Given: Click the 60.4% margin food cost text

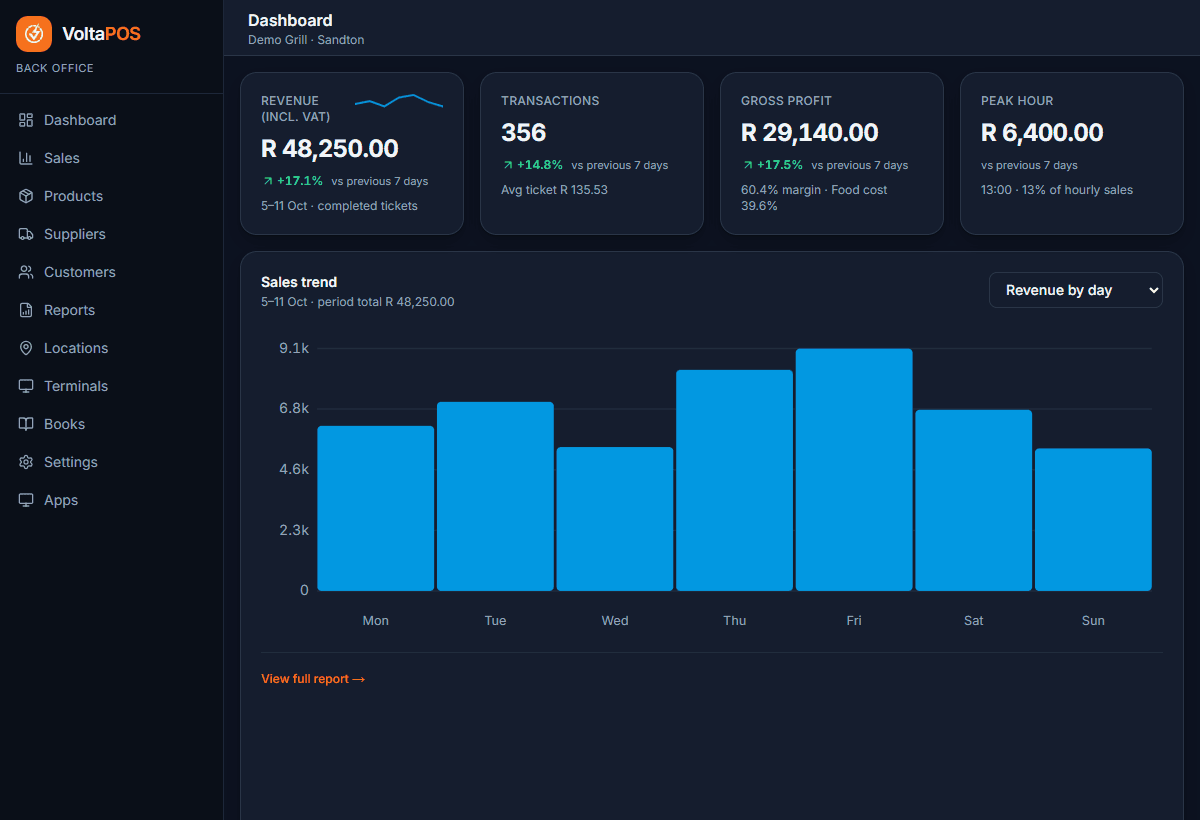Looking at the screenshot, I should [x=814, y=198].
